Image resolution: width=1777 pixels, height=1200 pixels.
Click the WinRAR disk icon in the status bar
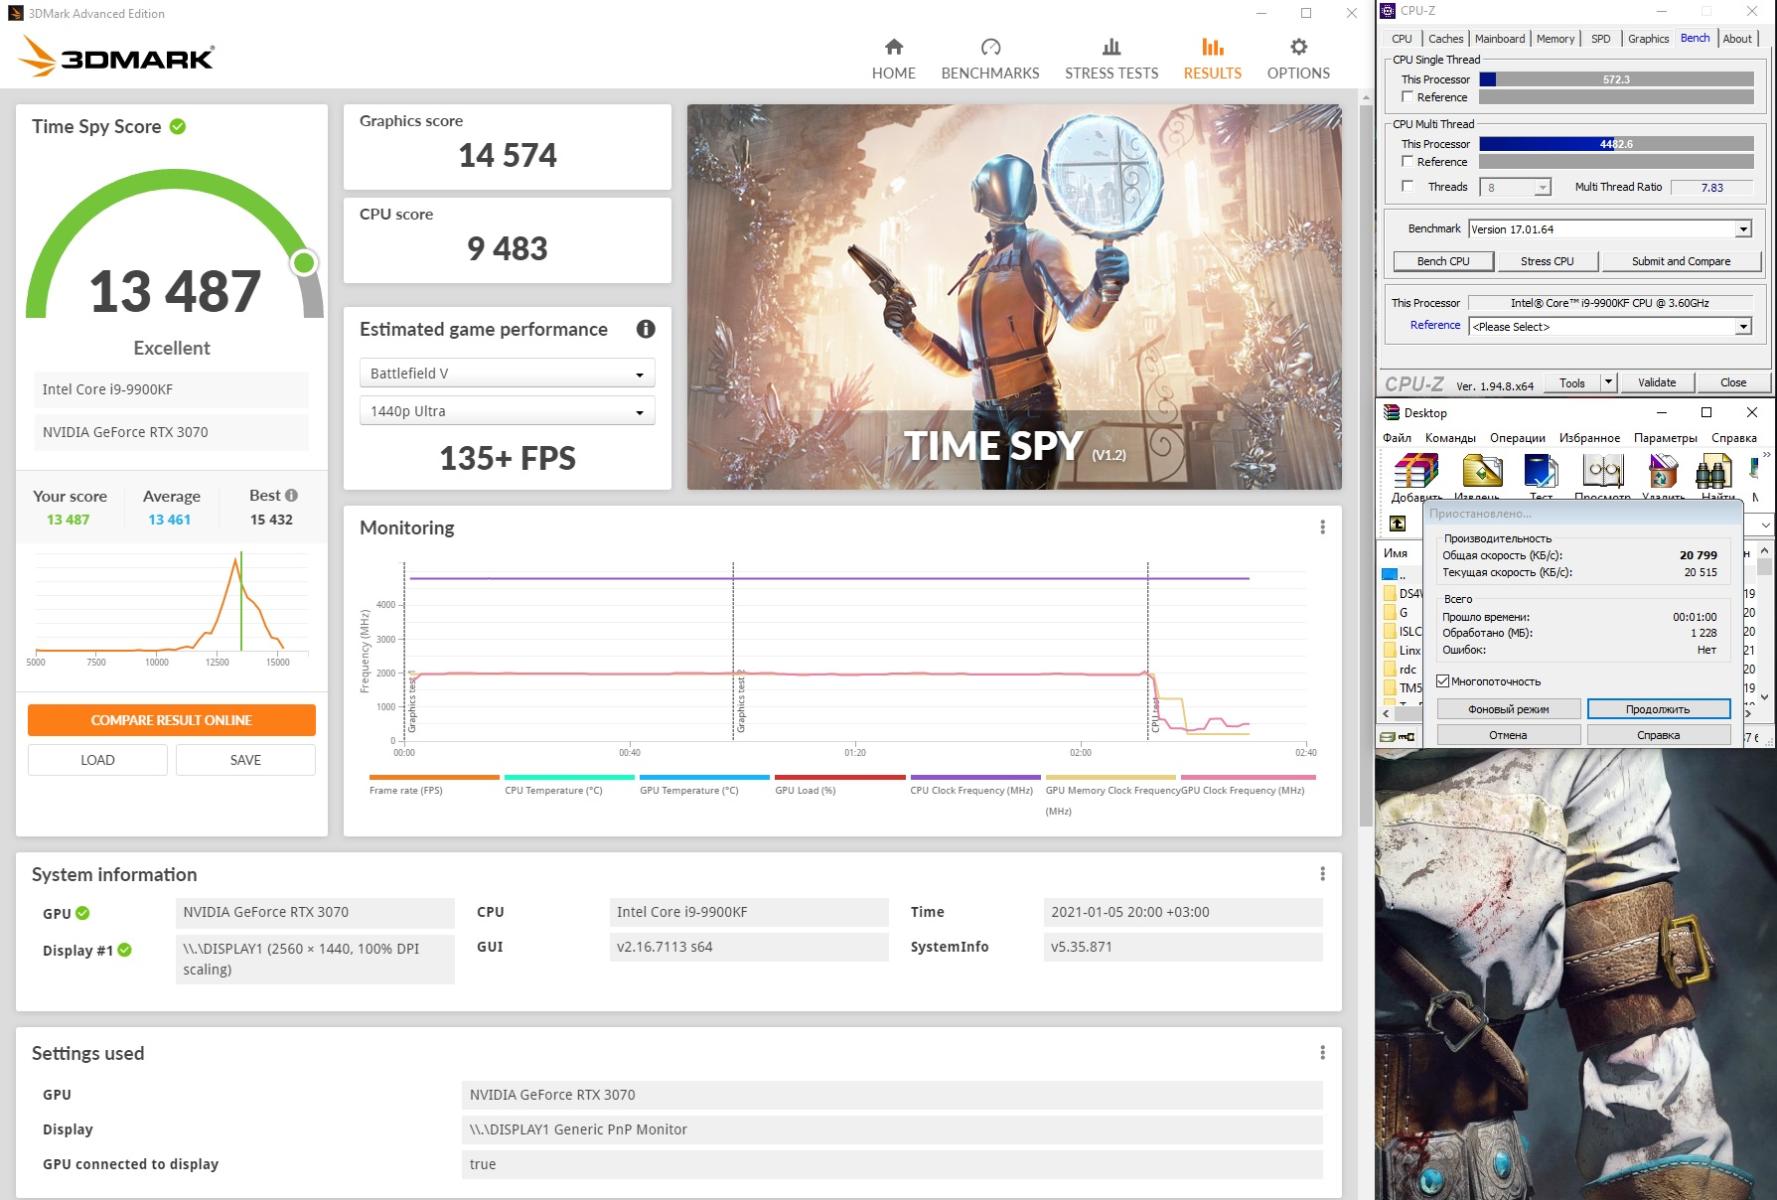1388,737
